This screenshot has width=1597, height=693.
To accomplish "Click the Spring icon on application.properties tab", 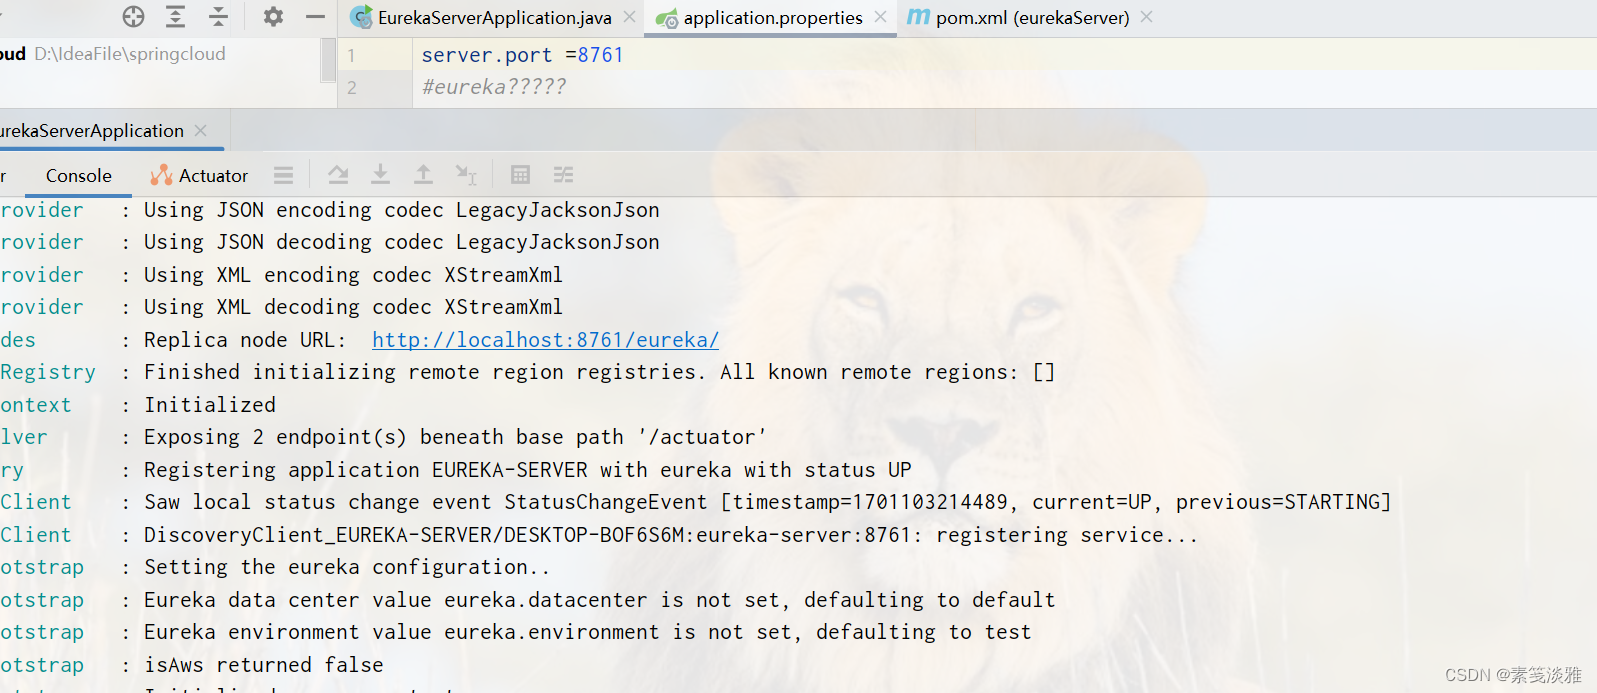I will click(666, 17).
